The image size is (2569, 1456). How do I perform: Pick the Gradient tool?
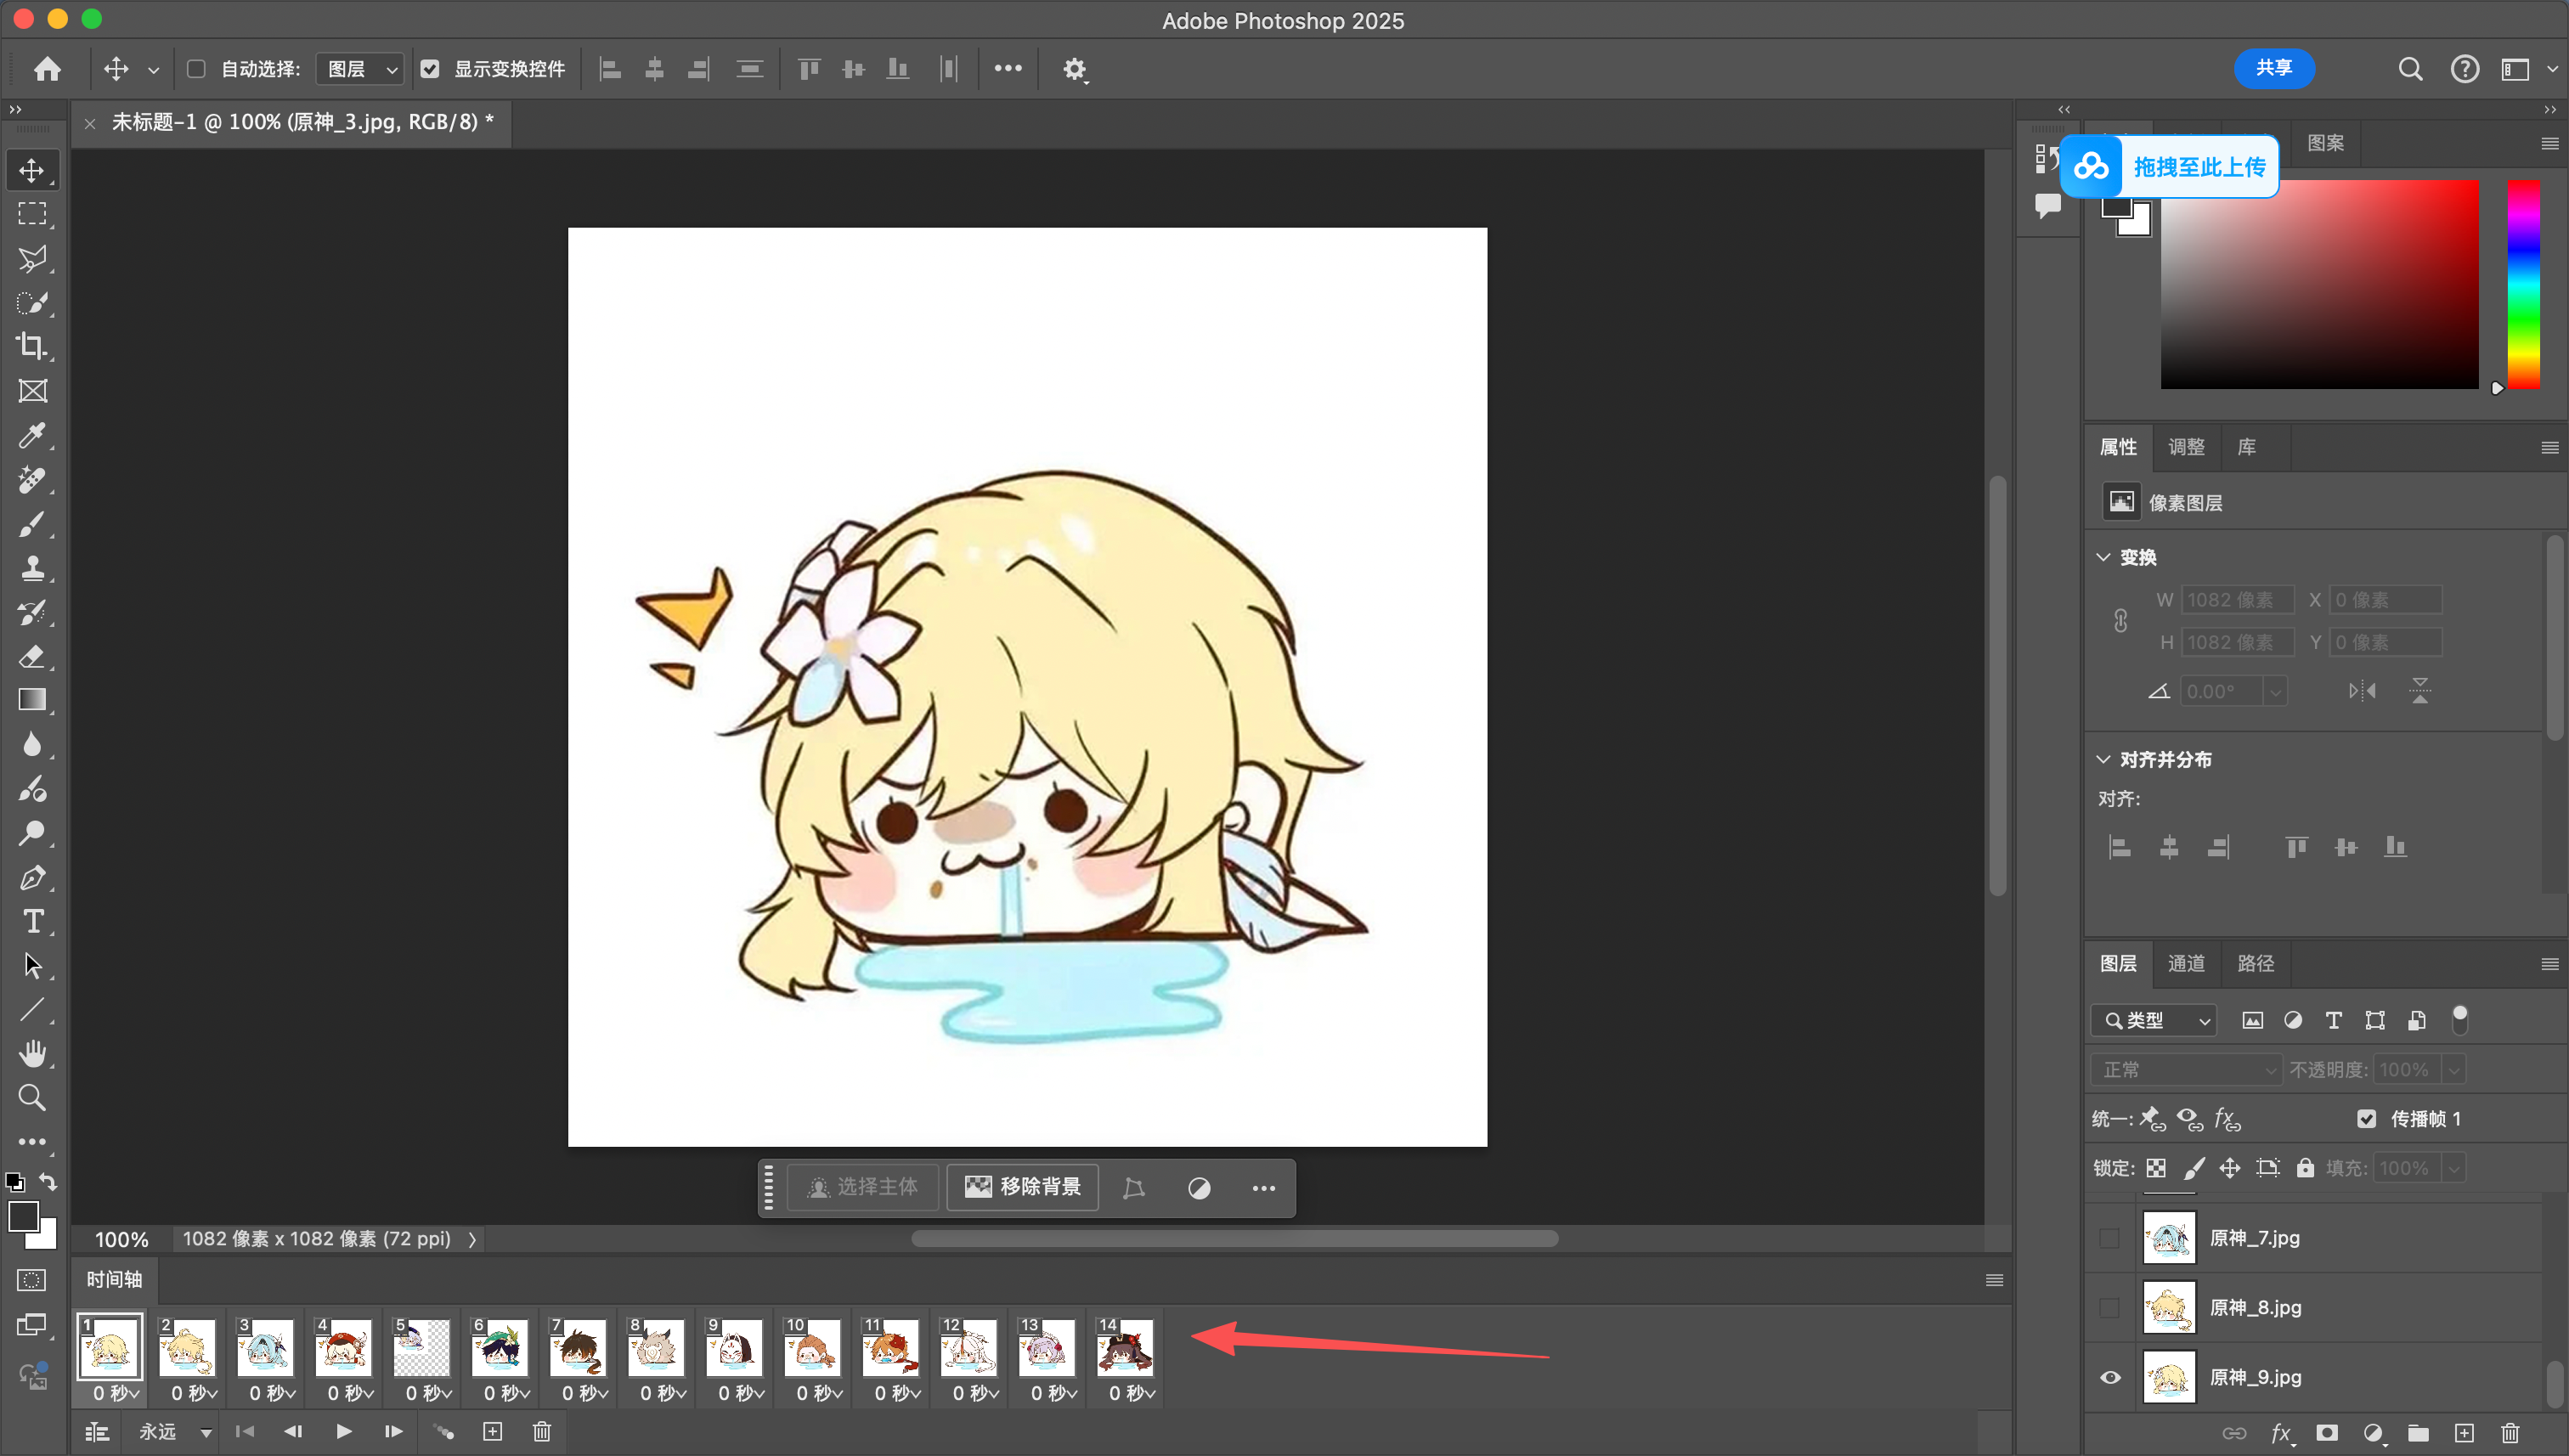pyautogui.click(x=32, y=700)
